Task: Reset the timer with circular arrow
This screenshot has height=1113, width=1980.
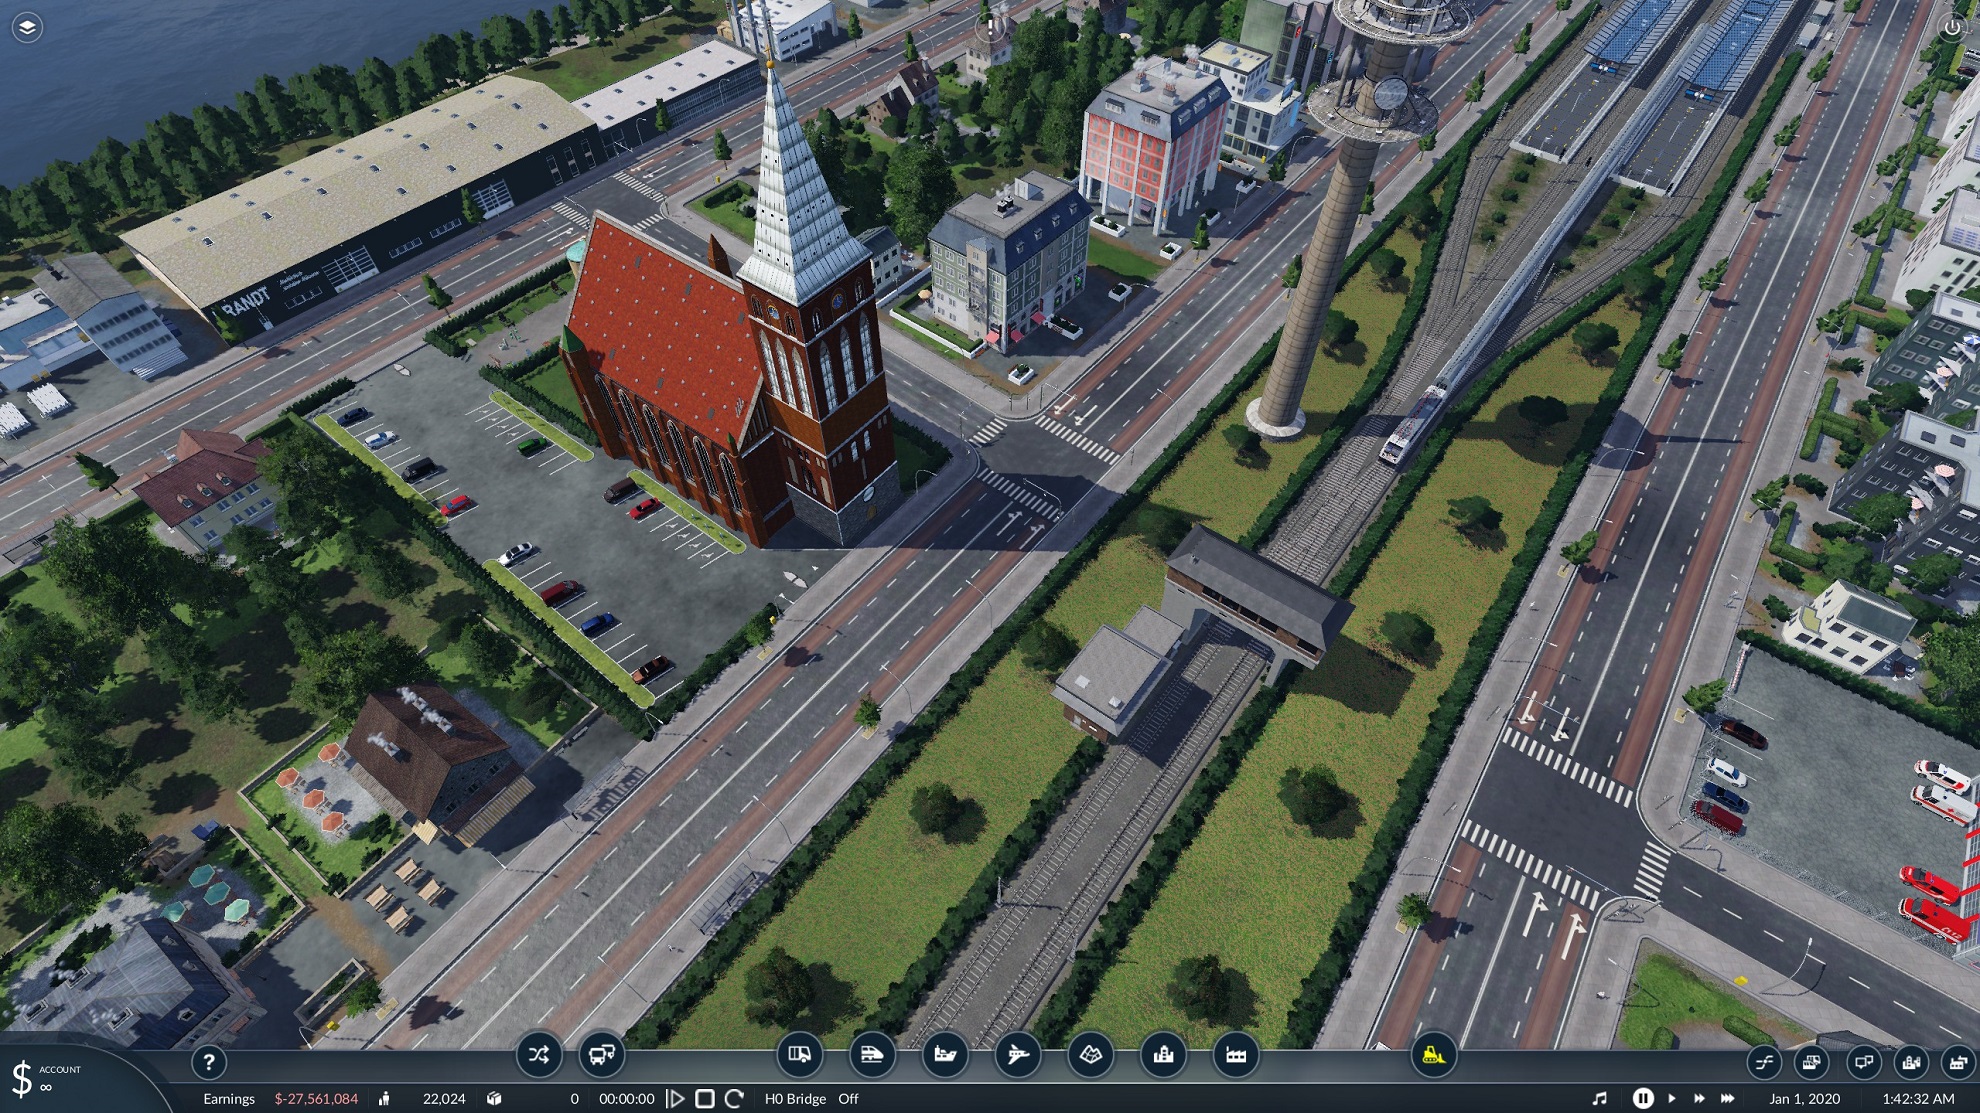Action: (734, 1098)
